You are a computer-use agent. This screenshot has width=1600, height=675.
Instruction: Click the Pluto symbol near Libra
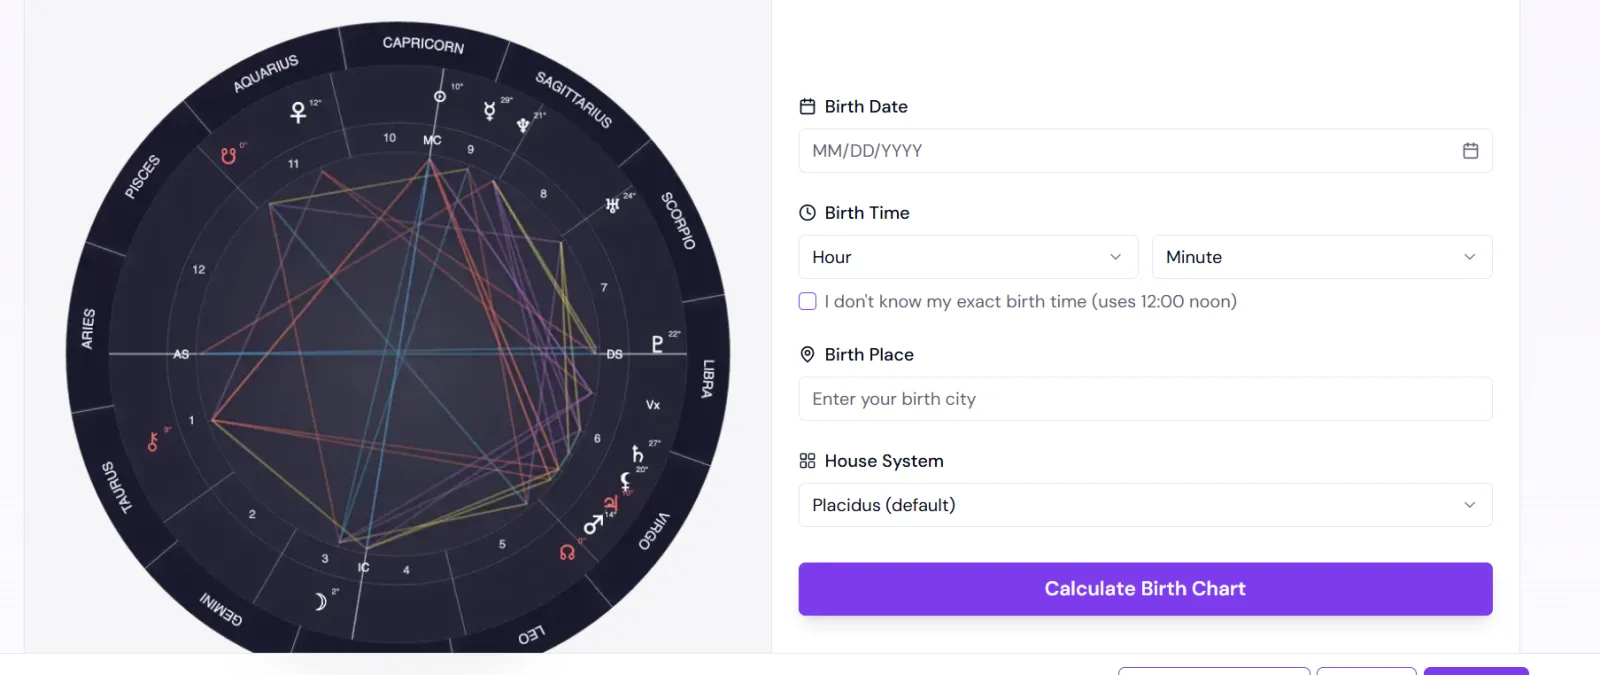coord(657,344)
